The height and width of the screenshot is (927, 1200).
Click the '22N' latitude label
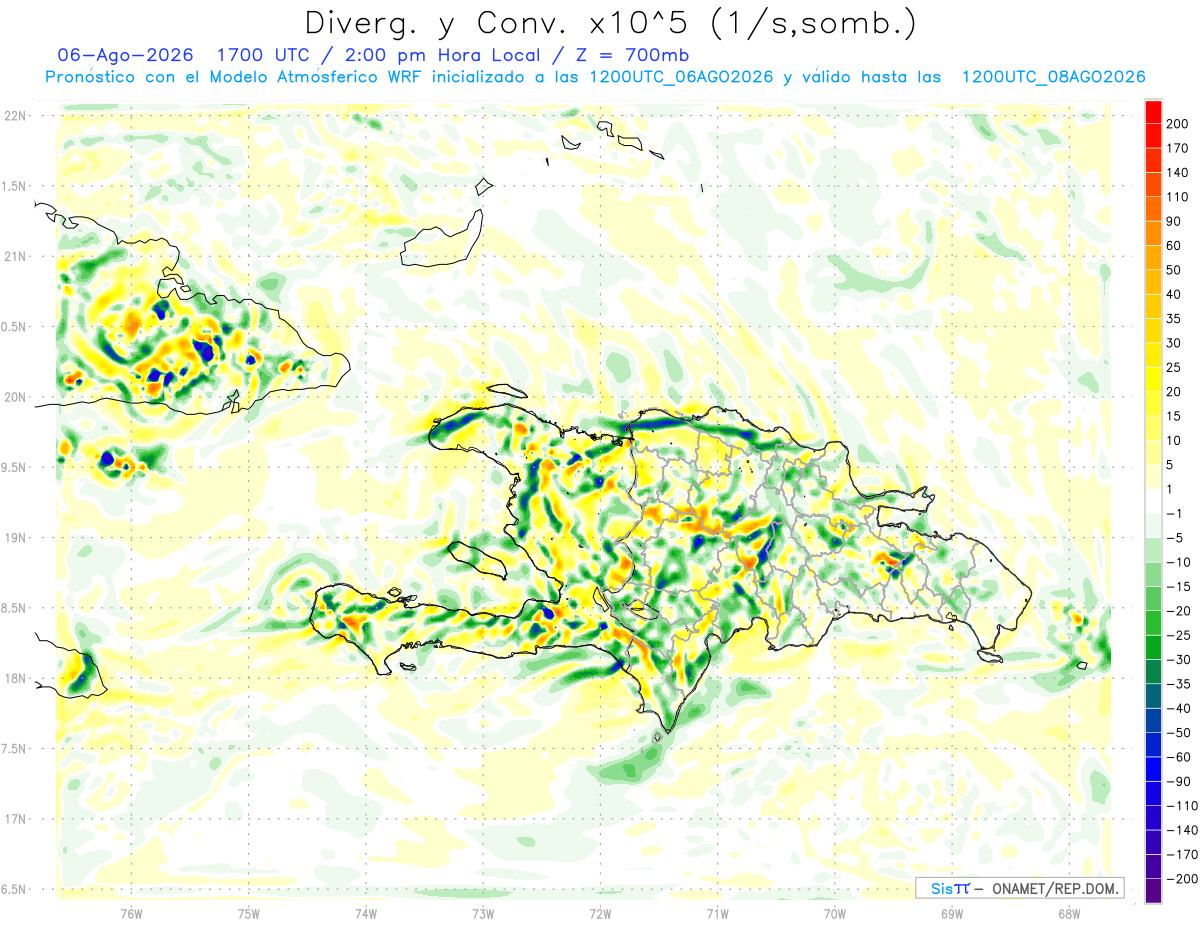tap(15, 116)
